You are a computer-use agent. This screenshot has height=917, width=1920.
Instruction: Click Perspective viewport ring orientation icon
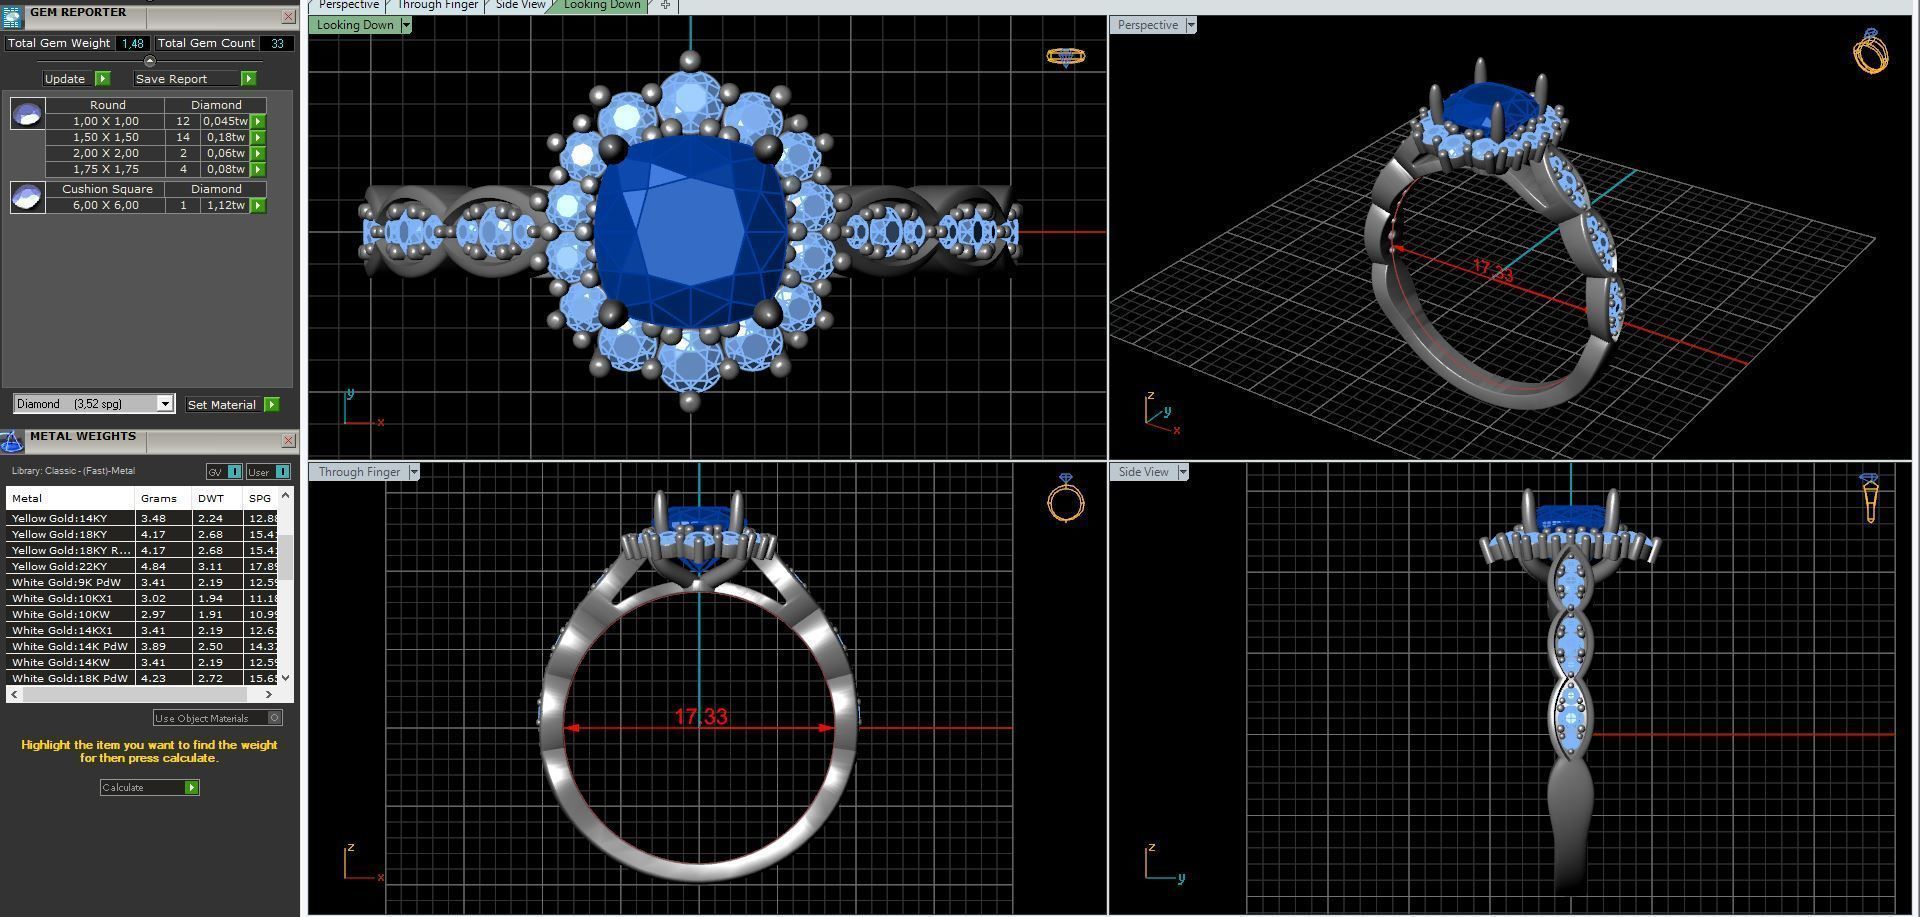coord(1870,51)
